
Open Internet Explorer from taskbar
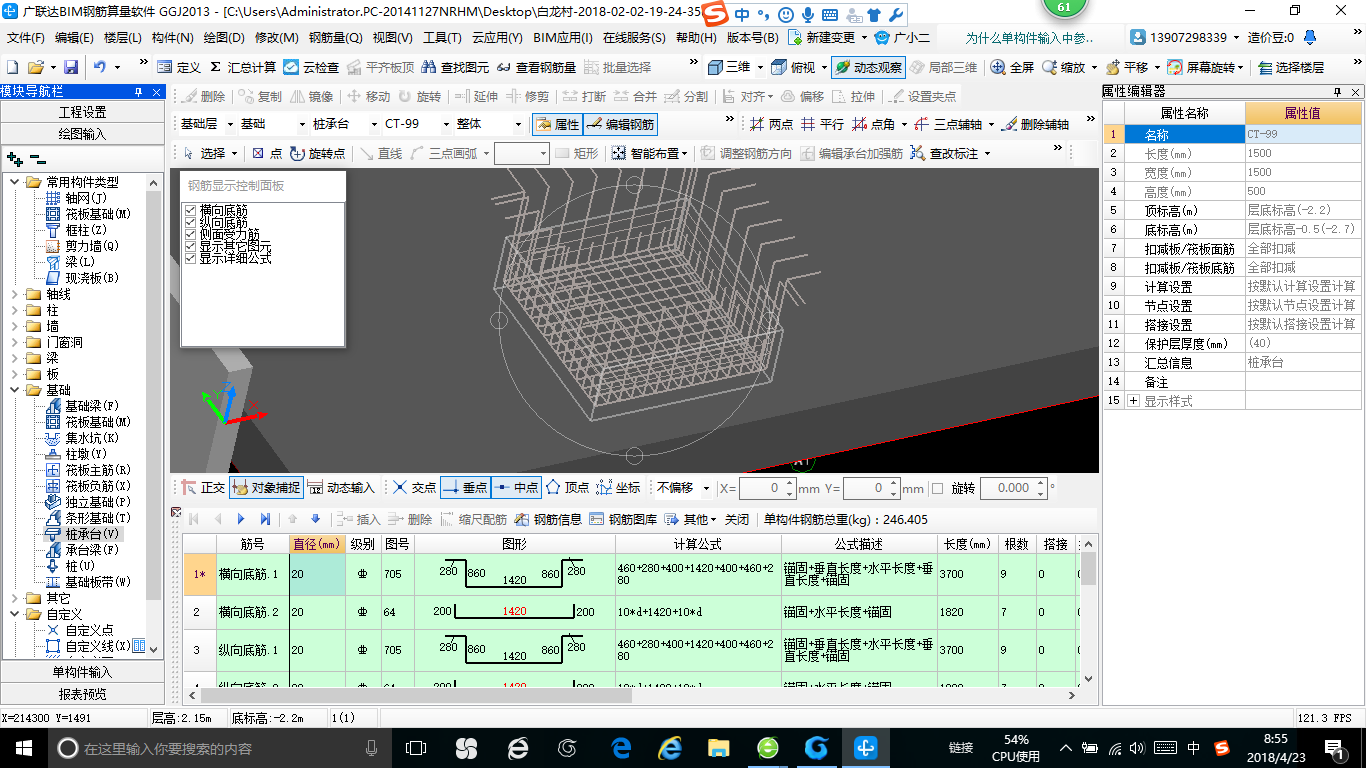click(x=670, y=747)
